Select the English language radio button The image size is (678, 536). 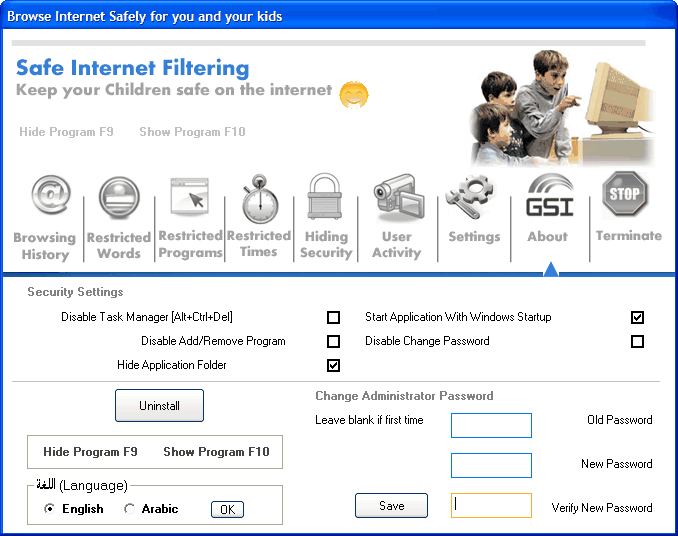[x=50, y=509]
